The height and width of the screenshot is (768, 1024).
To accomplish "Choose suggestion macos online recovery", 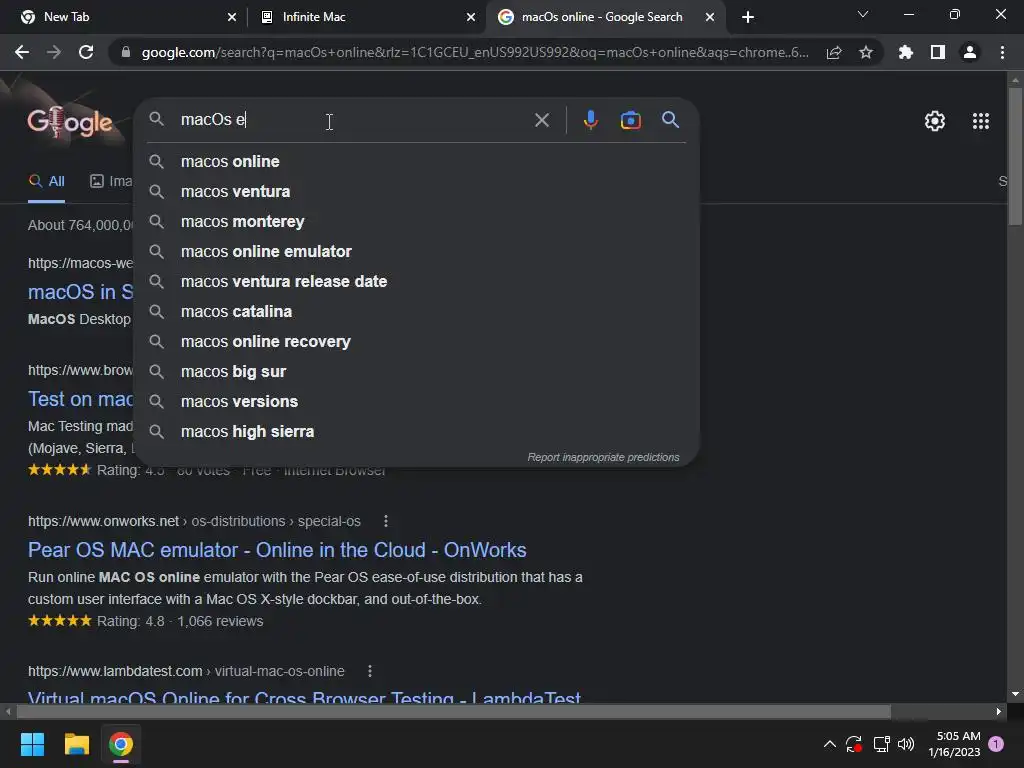I will (417, 342).
